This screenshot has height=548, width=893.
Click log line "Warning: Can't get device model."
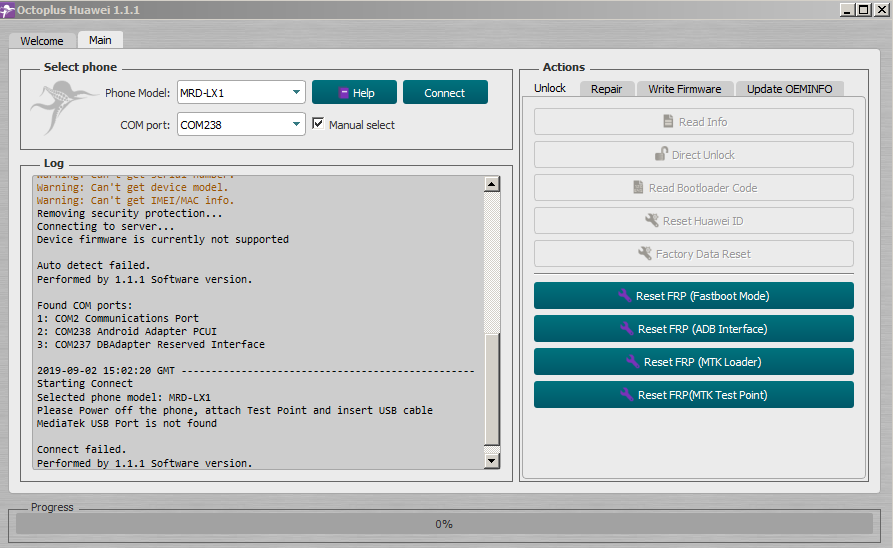tap(133, 187)
